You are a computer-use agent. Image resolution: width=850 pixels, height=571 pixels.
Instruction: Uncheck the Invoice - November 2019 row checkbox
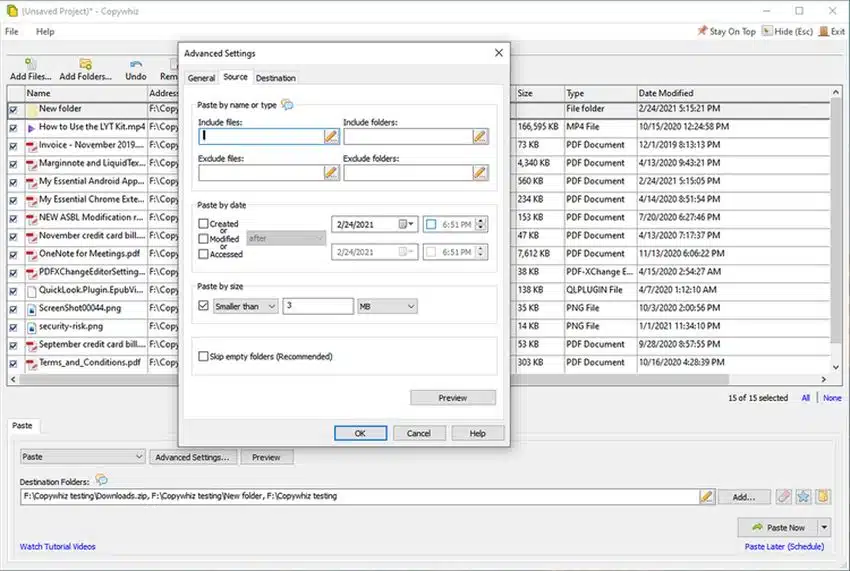pos(13,146)
